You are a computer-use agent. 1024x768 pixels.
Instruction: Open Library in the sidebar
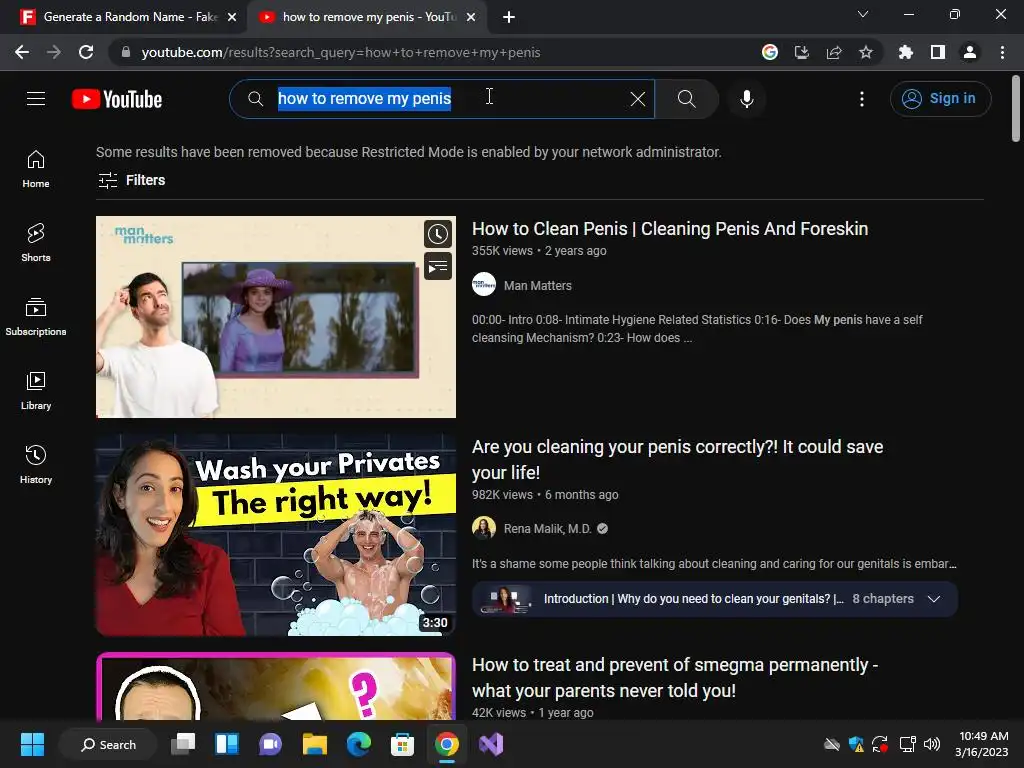[36, 391]
